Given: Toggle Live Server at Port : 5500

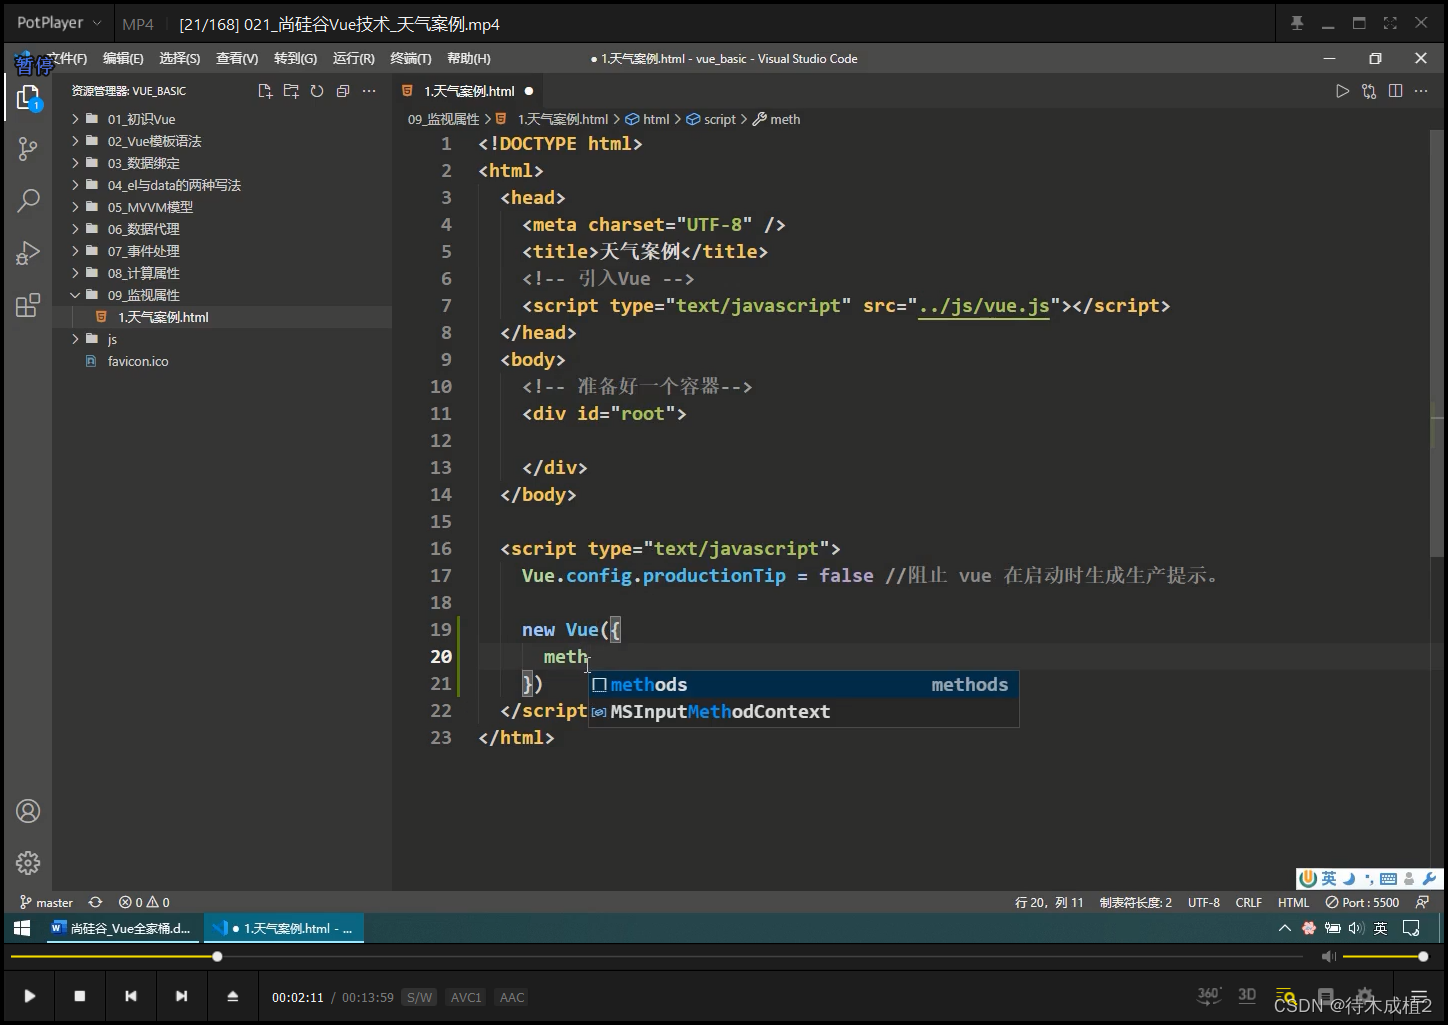Looking at the screenshot, I should click(x=1363, y=902).
